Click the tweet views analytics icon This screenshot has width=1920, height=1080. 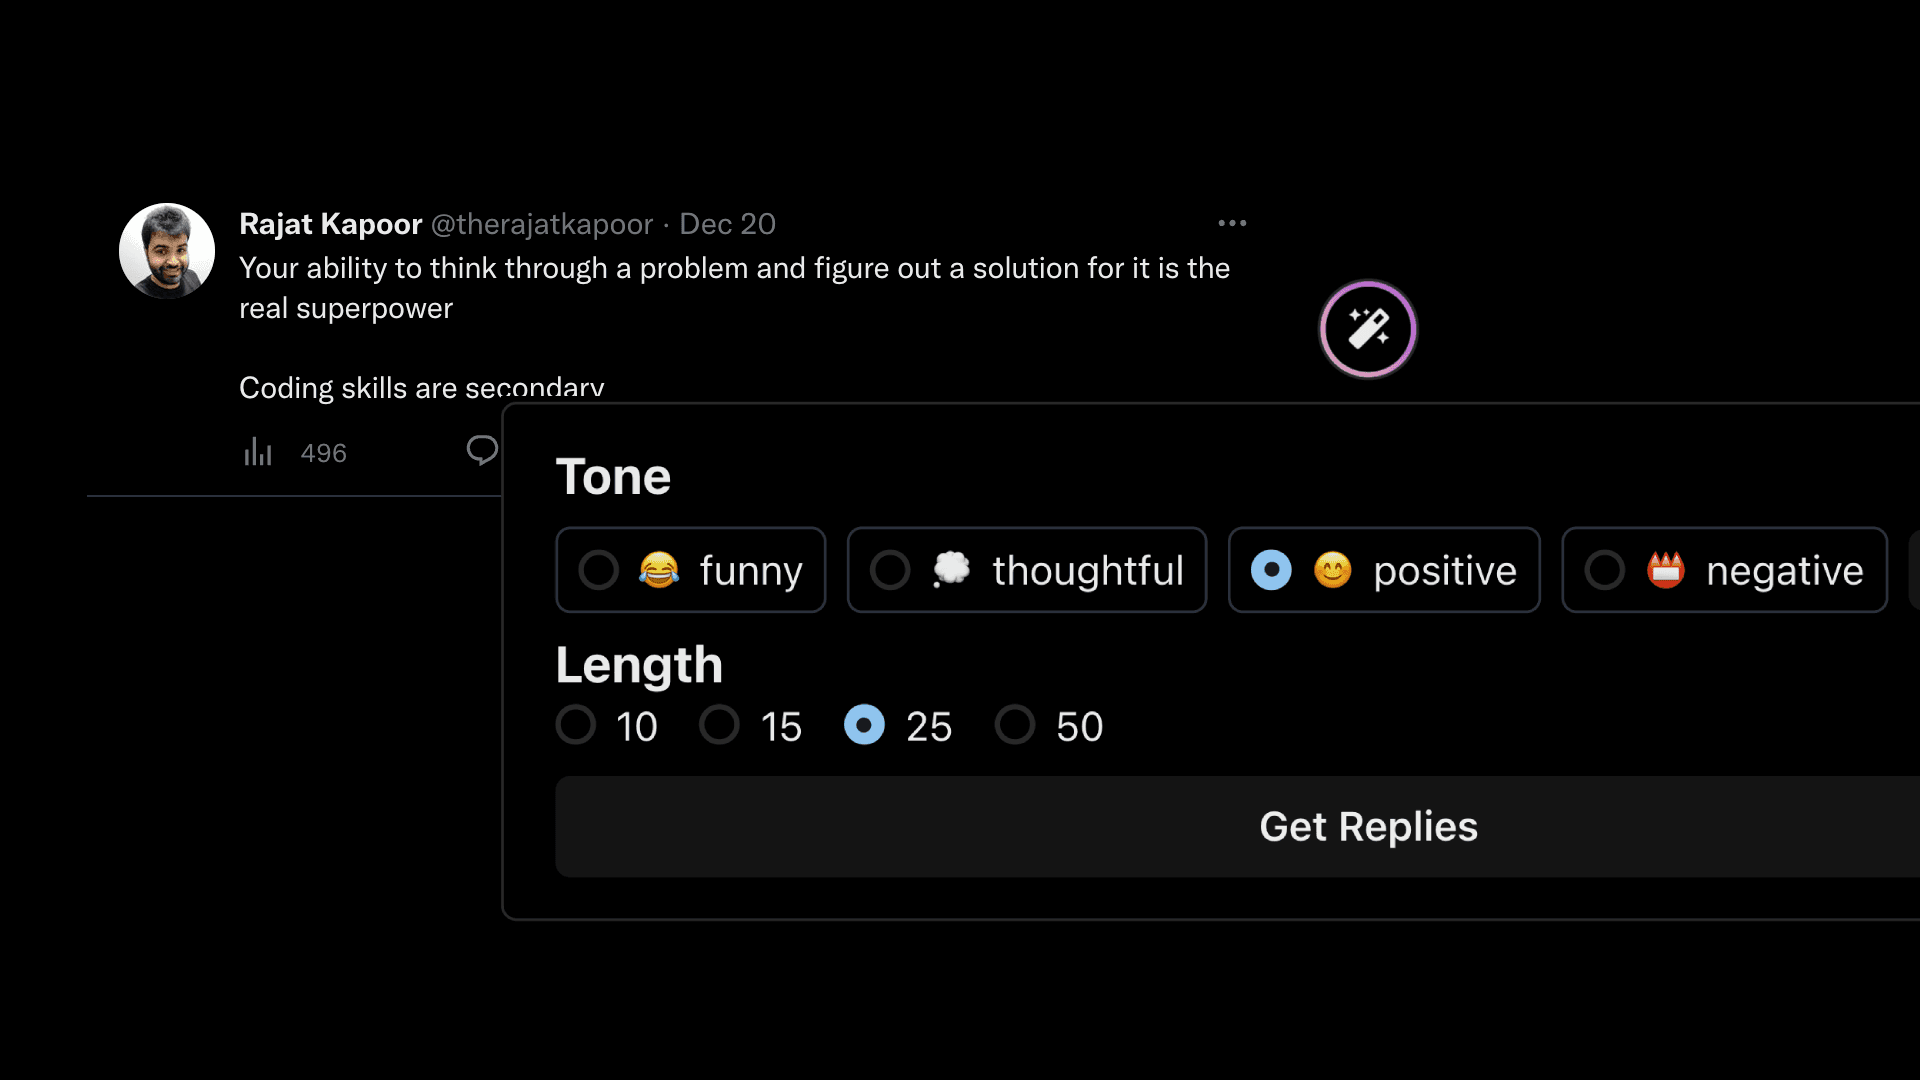pyautogui.click(x=258, y=453)
